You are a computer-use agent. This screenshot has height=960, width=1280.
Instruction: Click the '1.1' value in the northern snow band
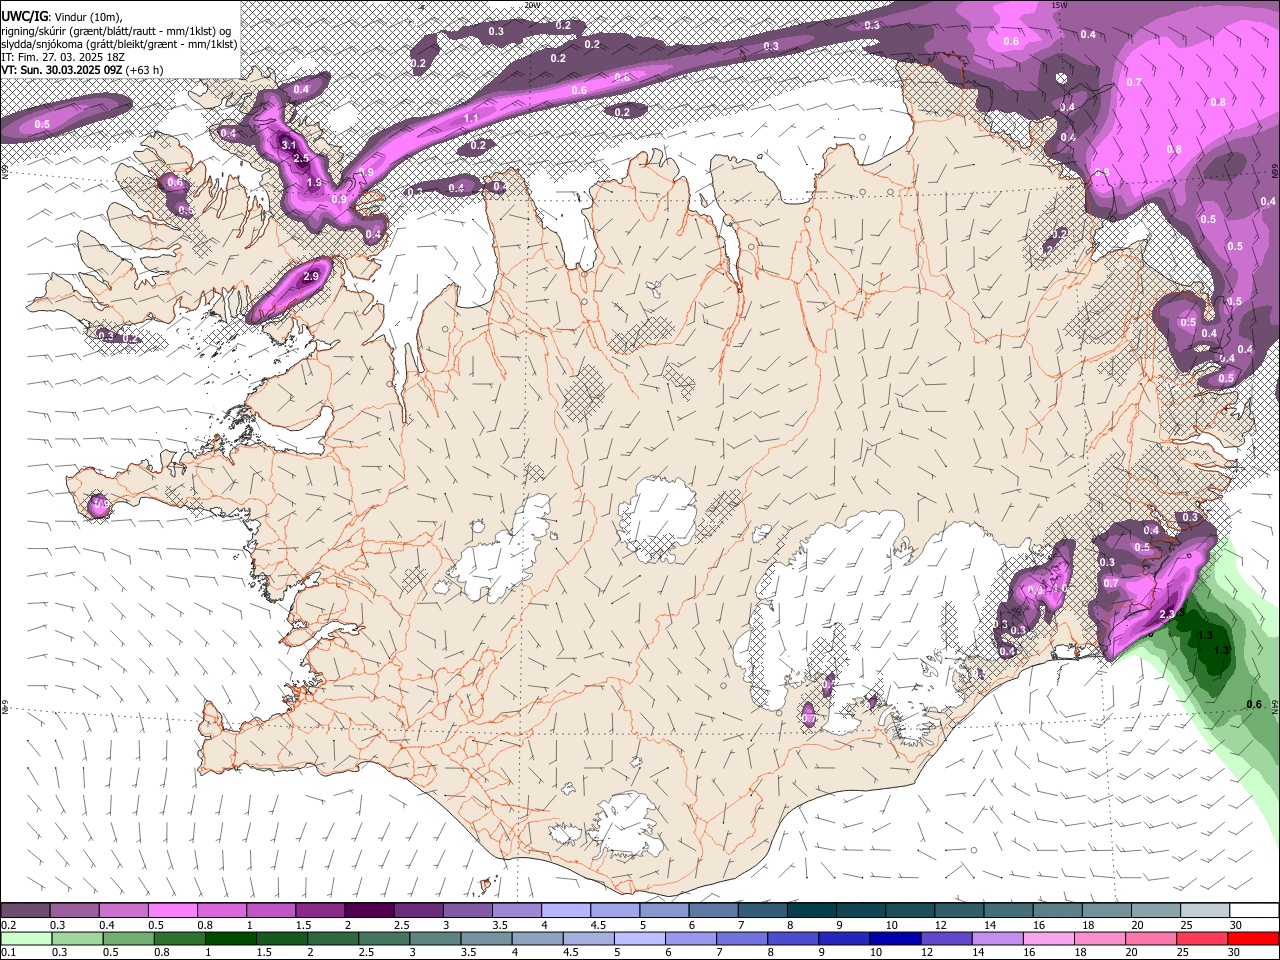click(471, 118)
